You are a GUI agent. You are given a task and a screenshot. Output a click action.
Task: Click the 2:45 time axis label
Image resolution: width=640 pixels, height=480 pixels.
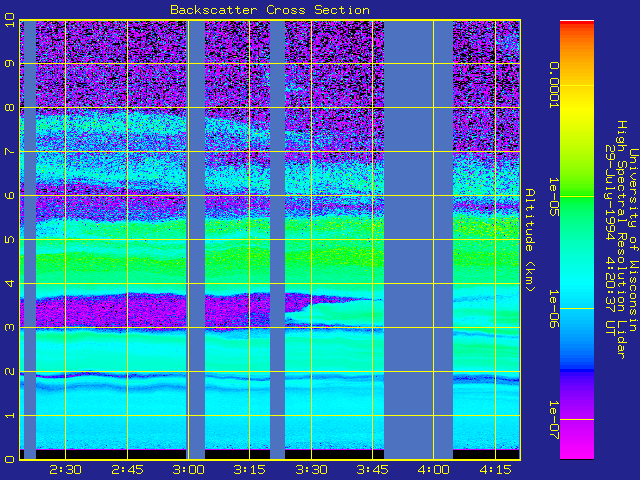pyautogui.click(x=127, y=470)
